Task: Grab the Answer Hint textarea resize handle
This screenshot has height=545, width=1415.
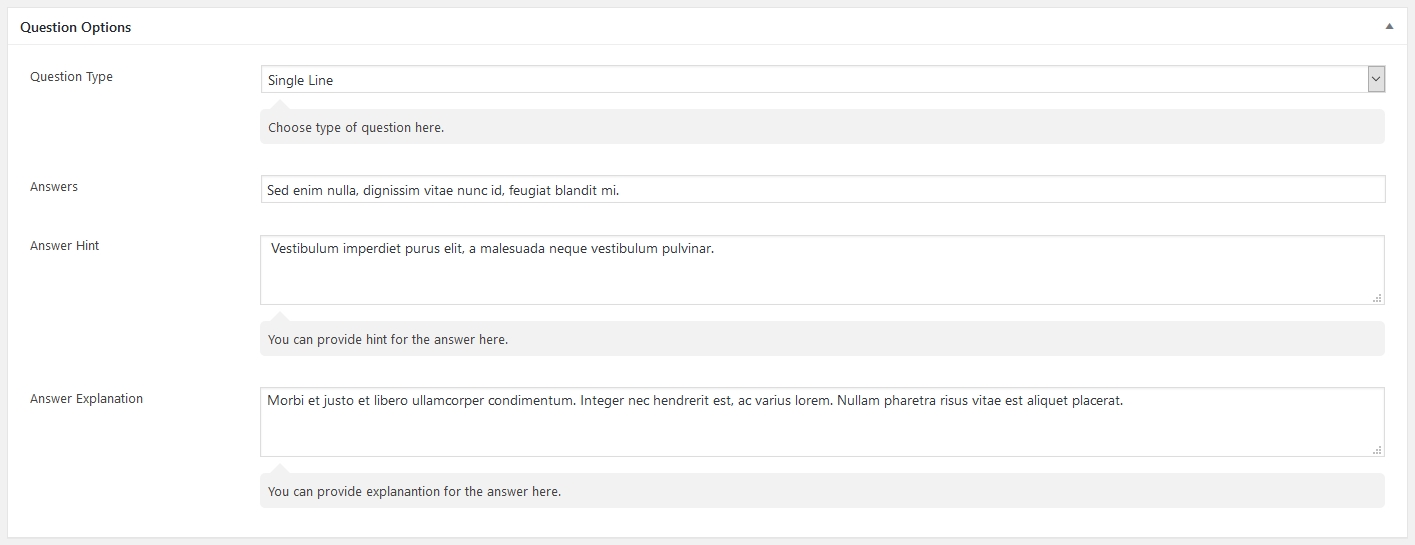Action: click(1377, 297)
